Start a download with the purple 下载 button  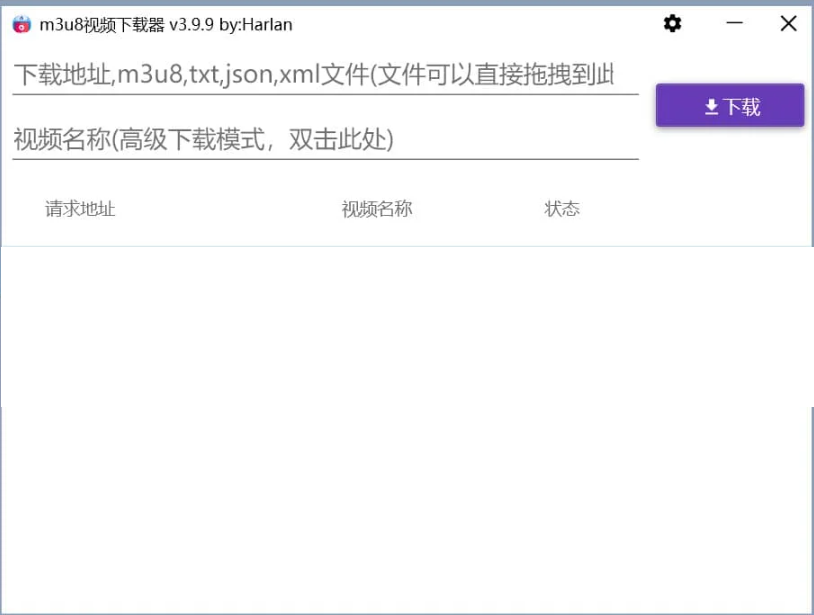pyautogui.click(x=729, y=105)
